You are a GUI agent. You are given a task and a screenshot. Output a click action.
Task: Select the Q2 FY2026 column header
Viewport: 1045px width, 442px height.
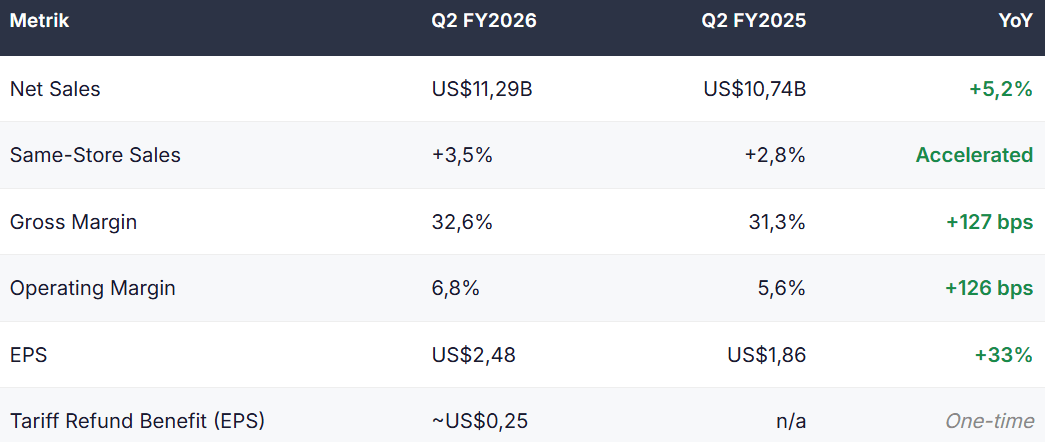[x=484, y=21]
